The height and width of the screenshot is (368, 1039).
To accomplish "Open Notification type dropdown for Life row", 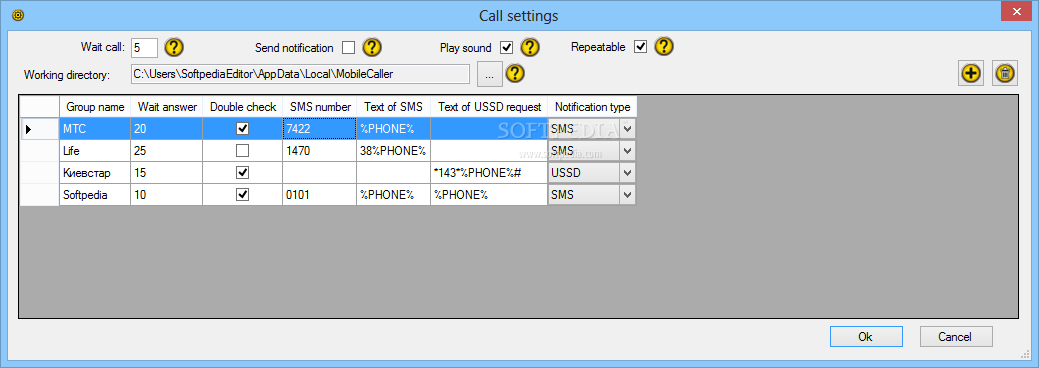I will click(x=627, y=151).
